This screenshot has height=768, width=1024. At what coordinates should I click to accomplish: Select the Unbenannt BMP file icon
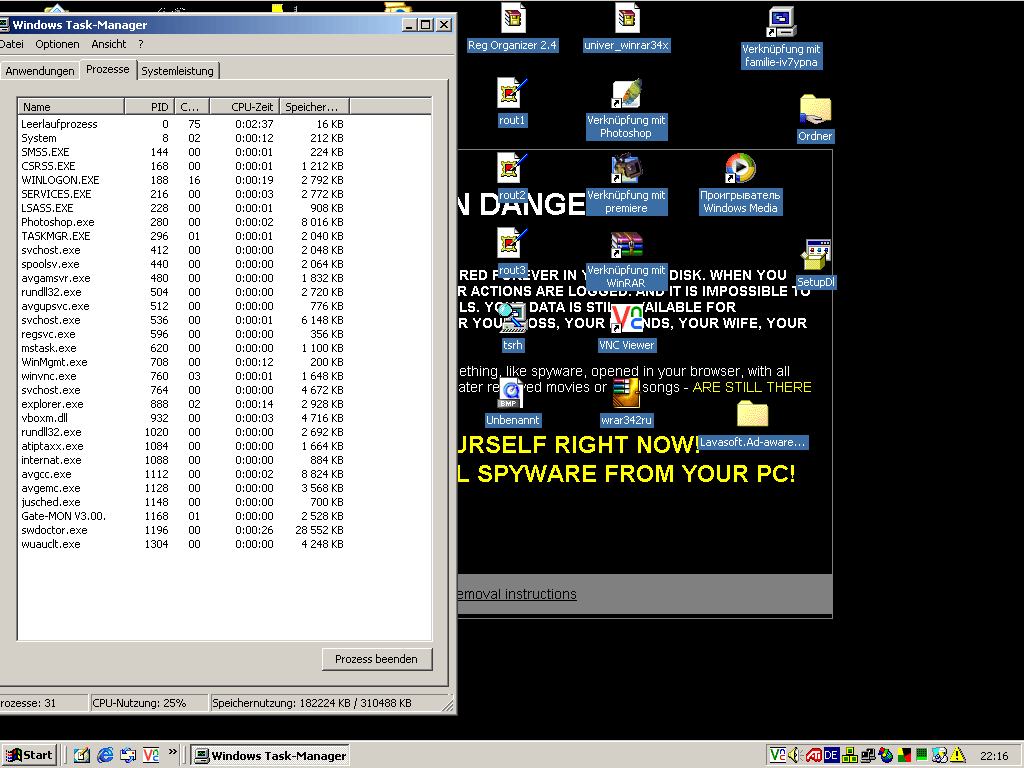(513, 402)
